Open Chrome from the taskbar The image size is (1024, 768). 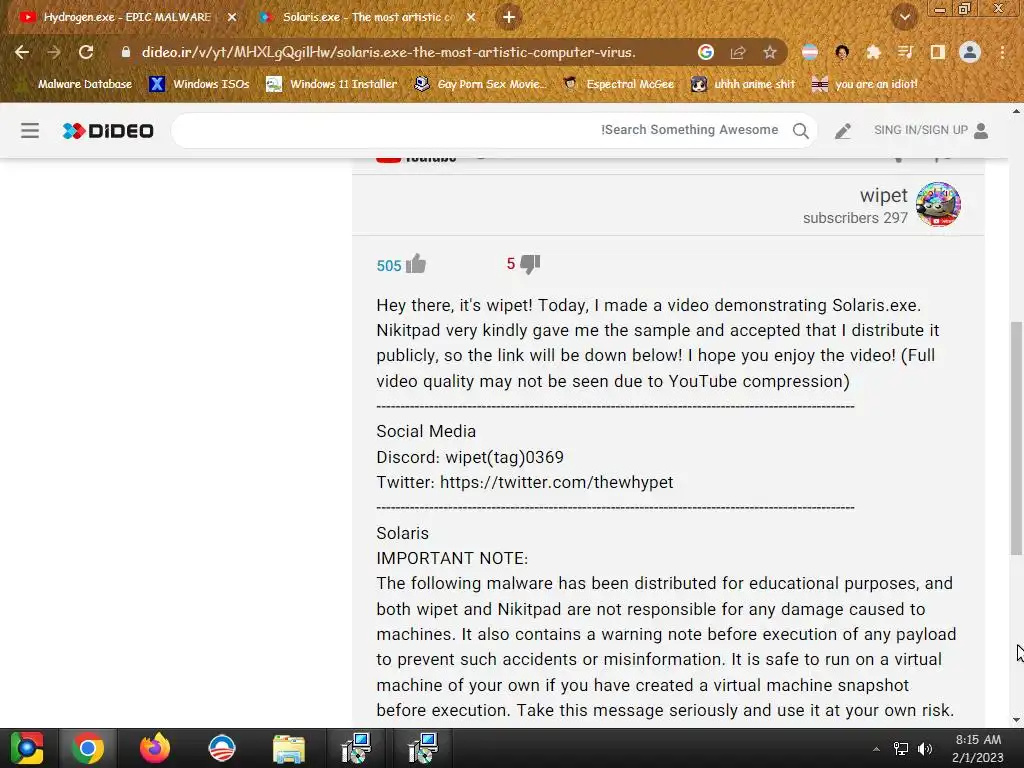(x=88, y=748)
